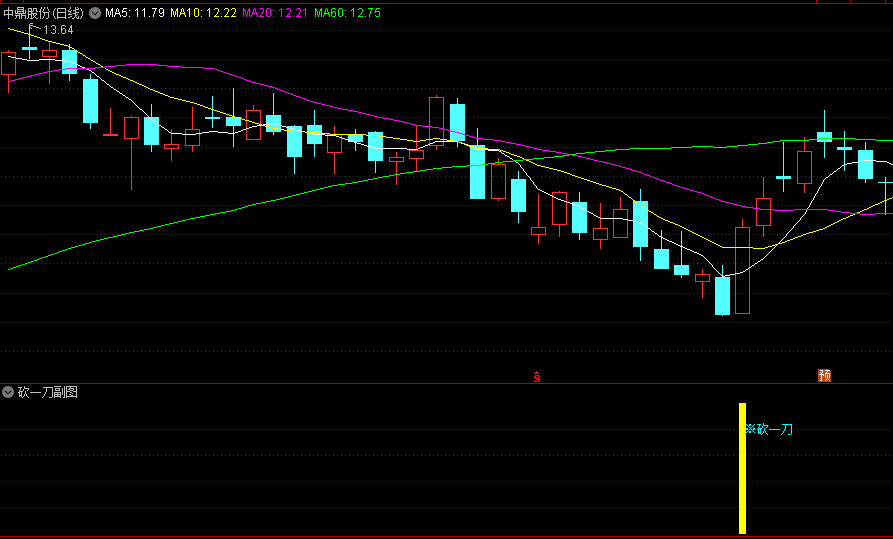Click the ※砍一刀 signal label
Viewport: 893px width, 539px height.
point(769,429)
